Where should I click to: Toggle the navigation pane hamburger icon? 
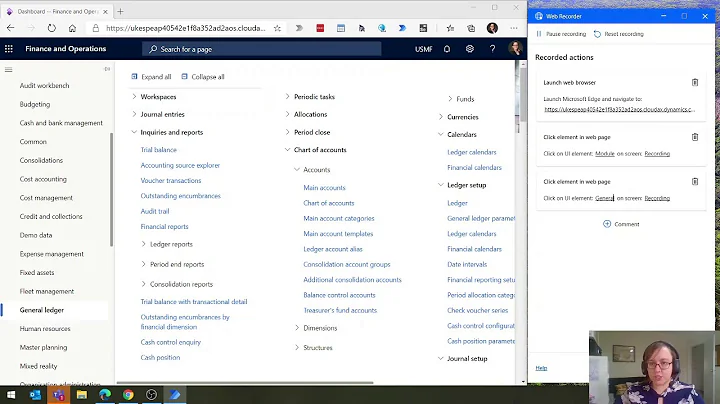point(8,70)
